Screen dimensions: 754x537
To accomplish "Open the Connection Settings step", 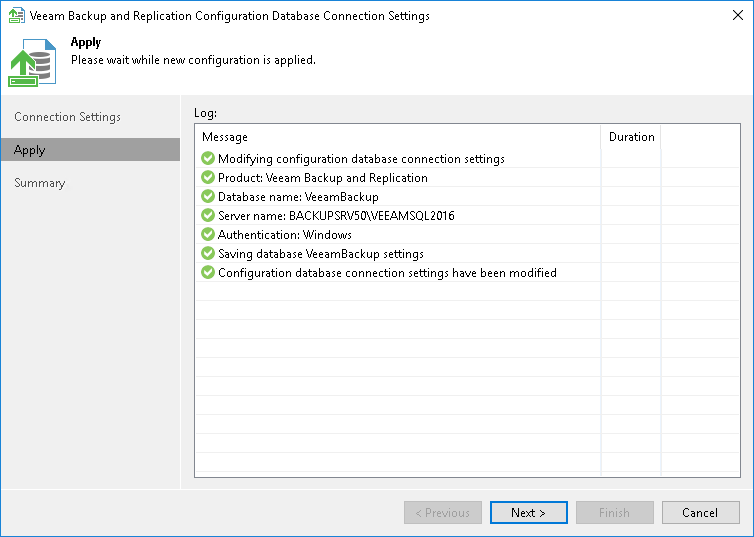I will coord(67,117).
